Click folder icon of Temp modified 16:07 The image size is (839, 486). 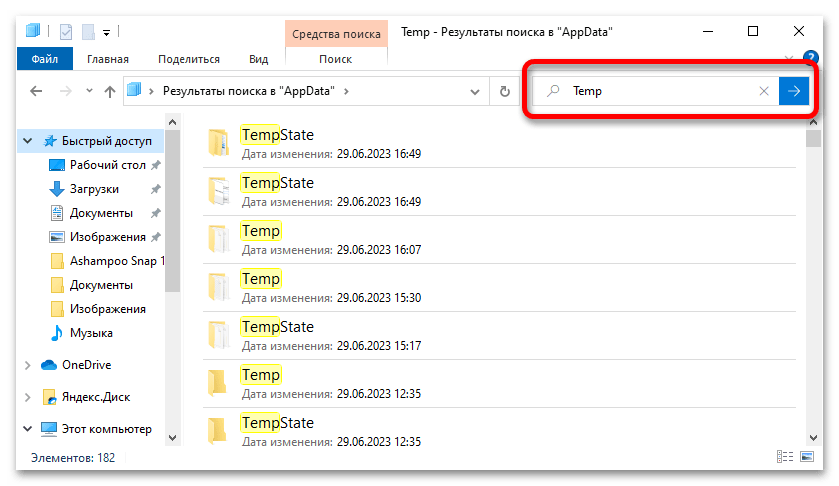pos(218,239)
